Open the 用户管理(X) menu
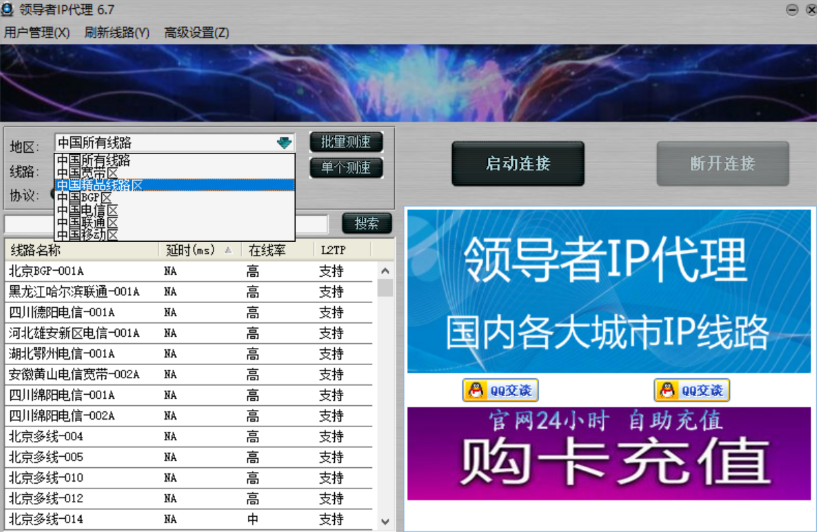The height and width of the screenshot is (532, 817). click(37, 32)
